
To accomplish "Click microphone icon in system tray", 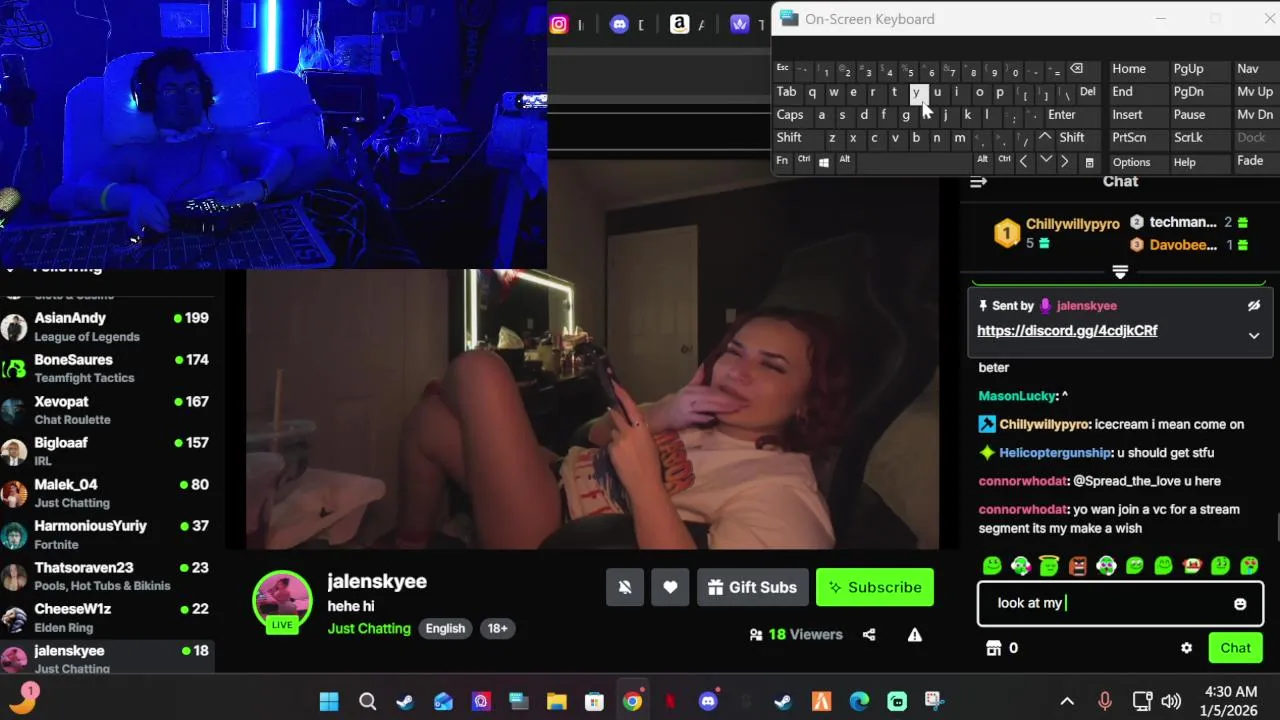I will click(1105, 702).
